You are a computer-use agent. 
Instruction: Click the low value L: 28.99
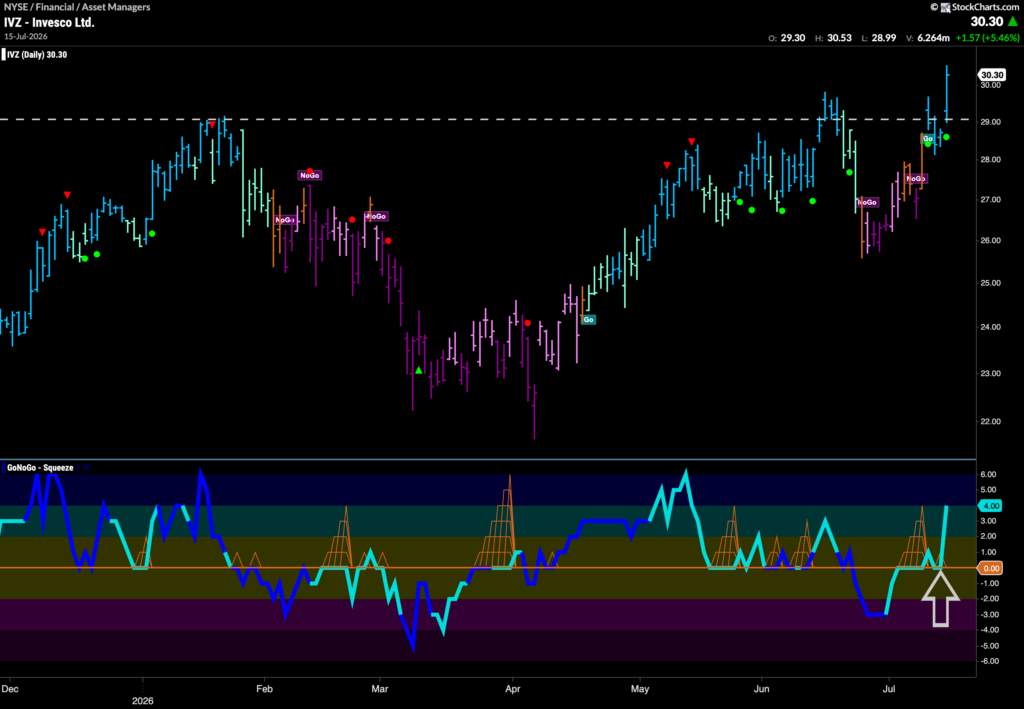878,38
